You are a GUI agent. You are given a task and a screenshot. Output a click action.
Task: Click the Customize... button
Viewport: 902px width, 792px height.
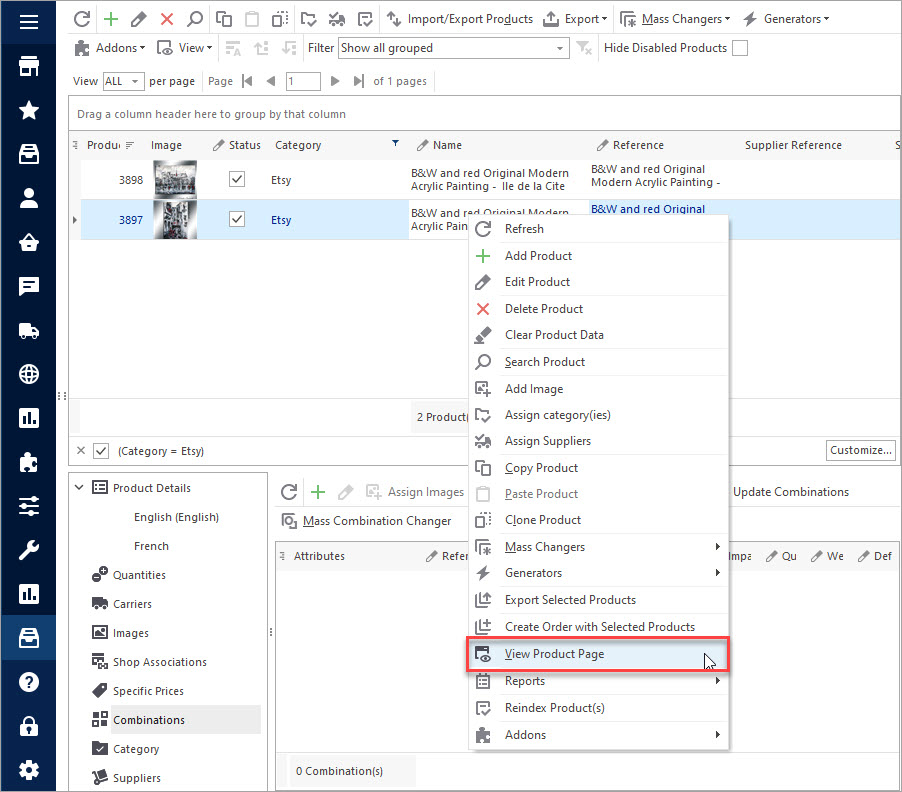point(861,450)
